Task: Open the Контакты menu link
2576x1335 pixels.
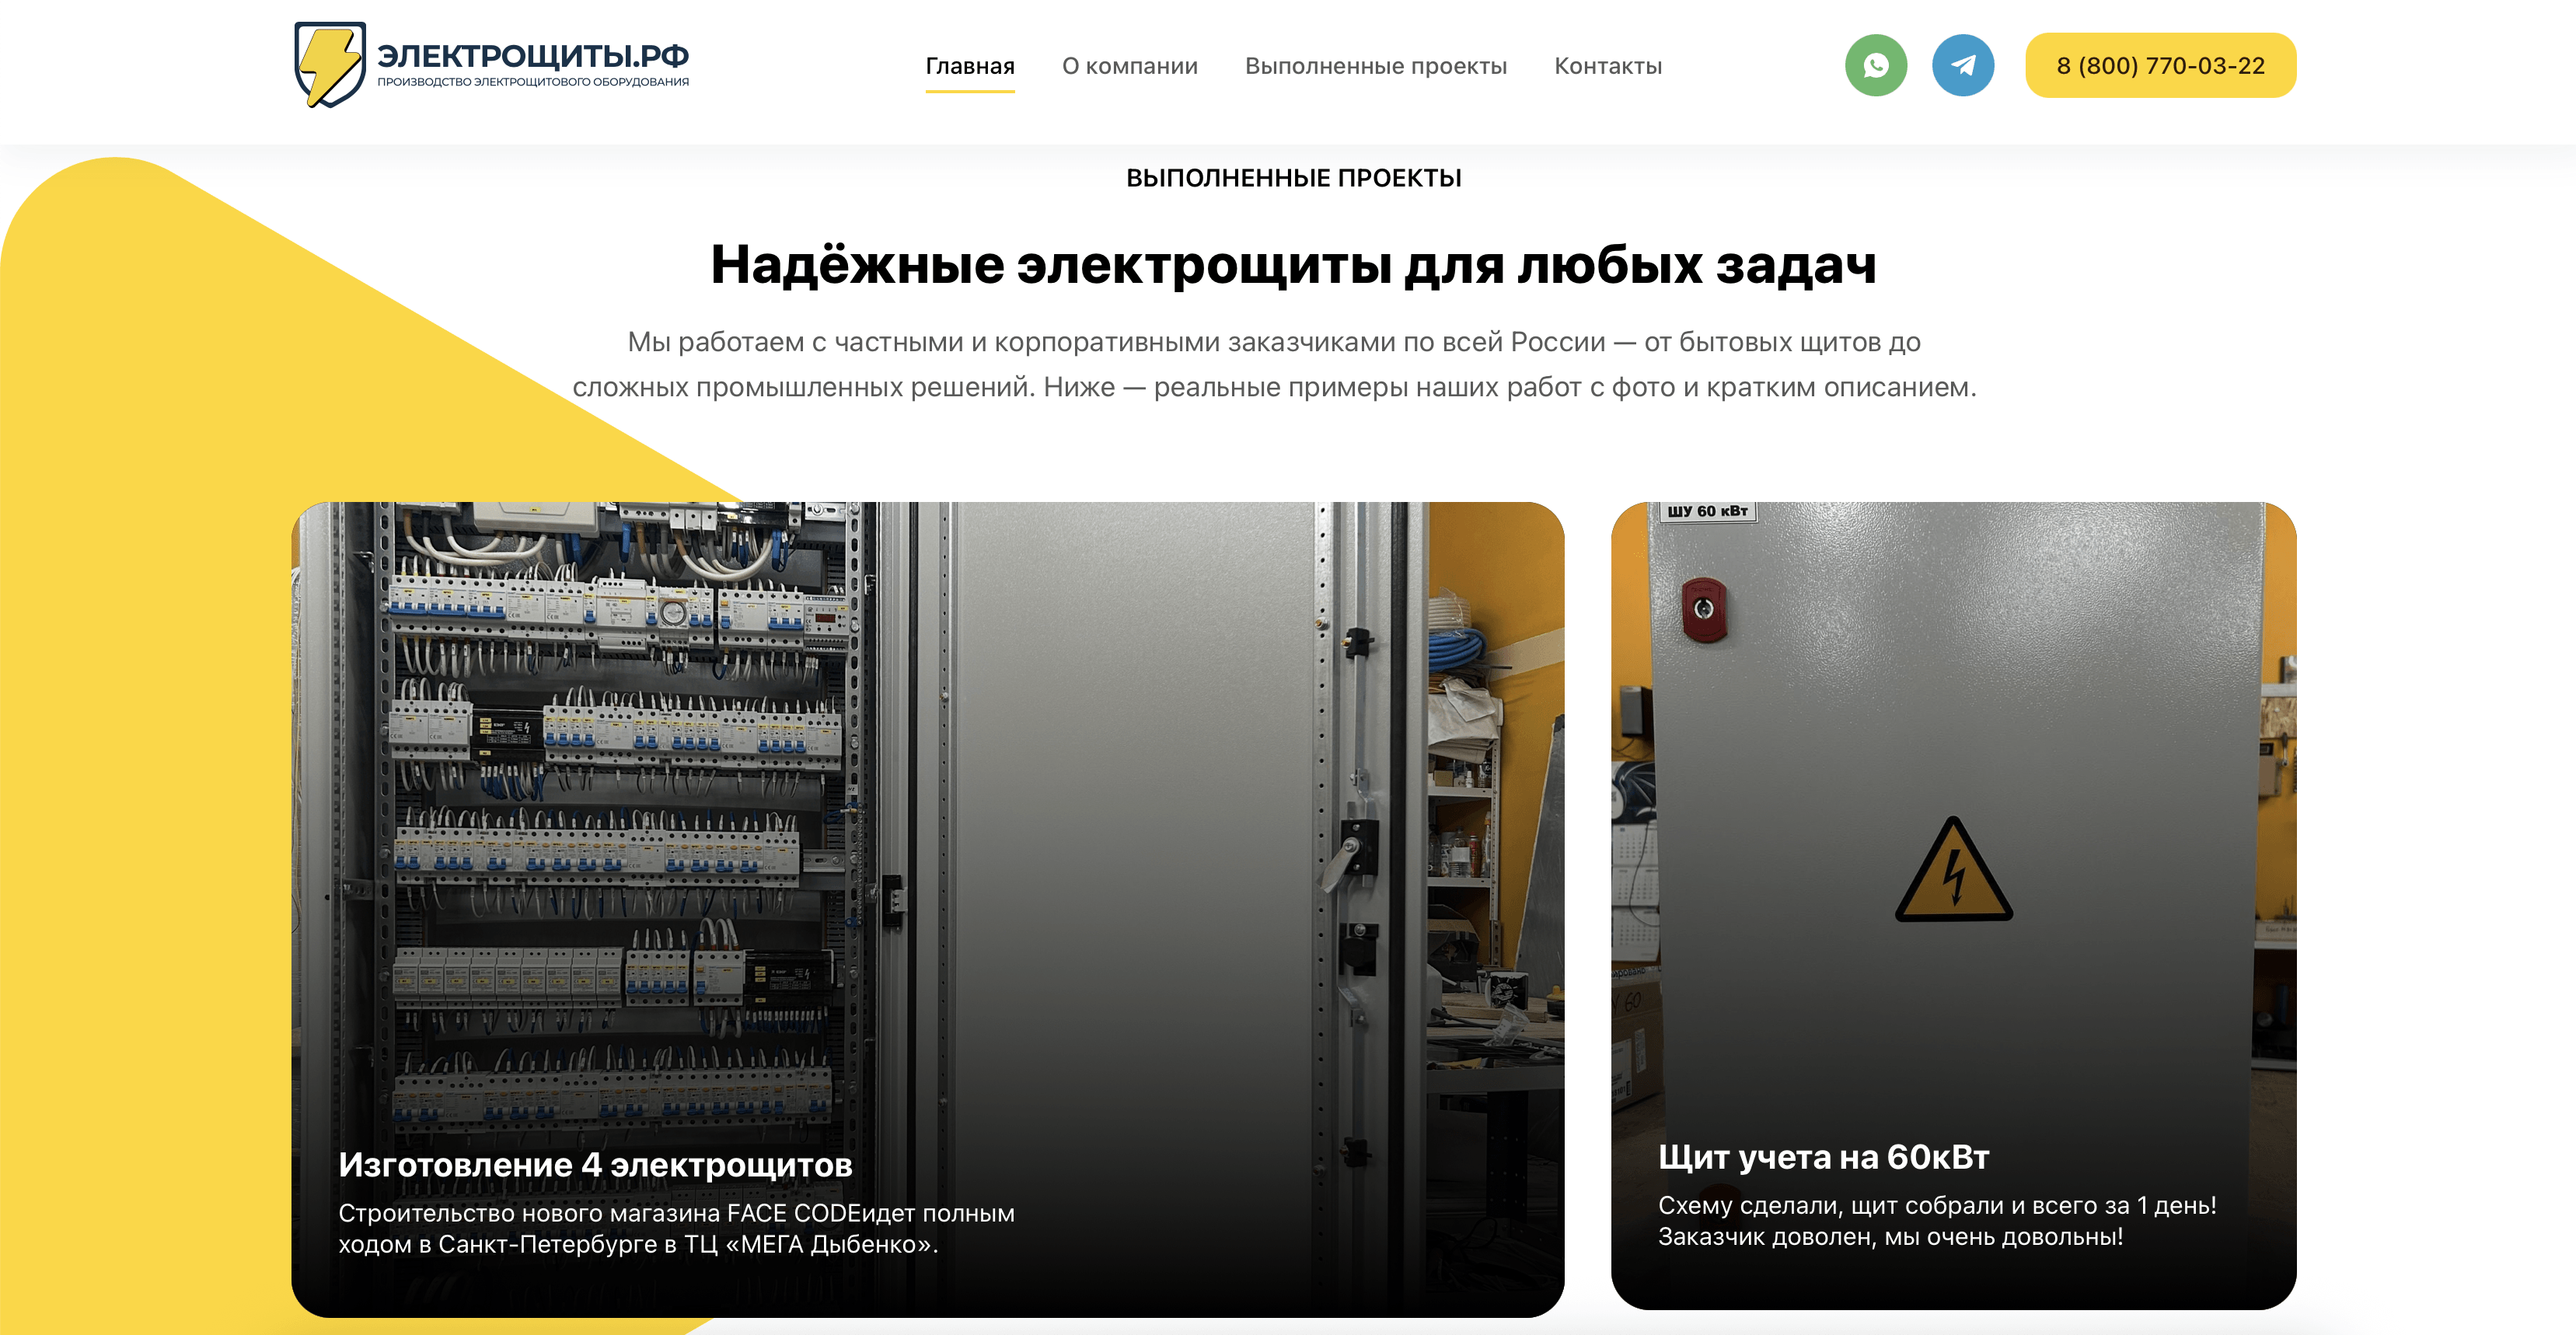Action: click(x=1607, y=66)
